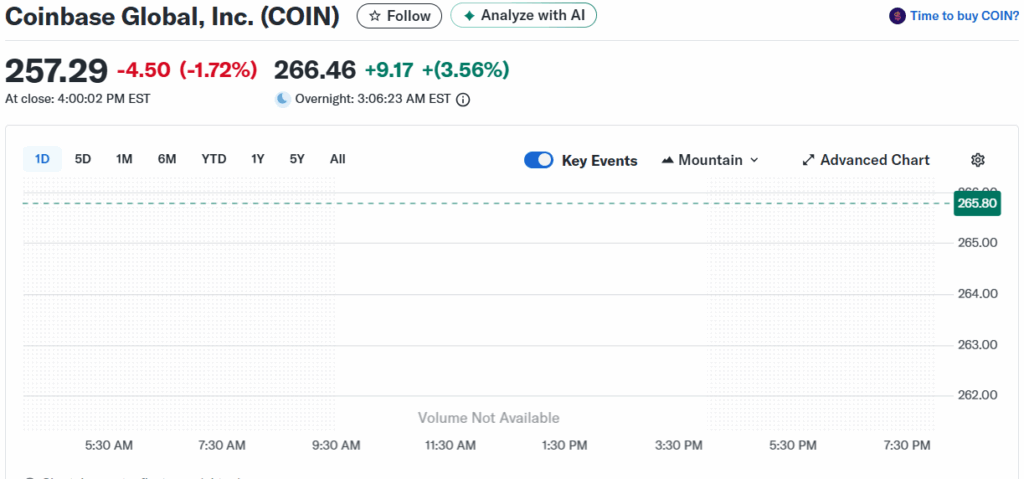The height and width of the screenshot is (479, 1024).
Task: Open Analyze with AI
Action: pyautogui.click(x=524, y=16)
